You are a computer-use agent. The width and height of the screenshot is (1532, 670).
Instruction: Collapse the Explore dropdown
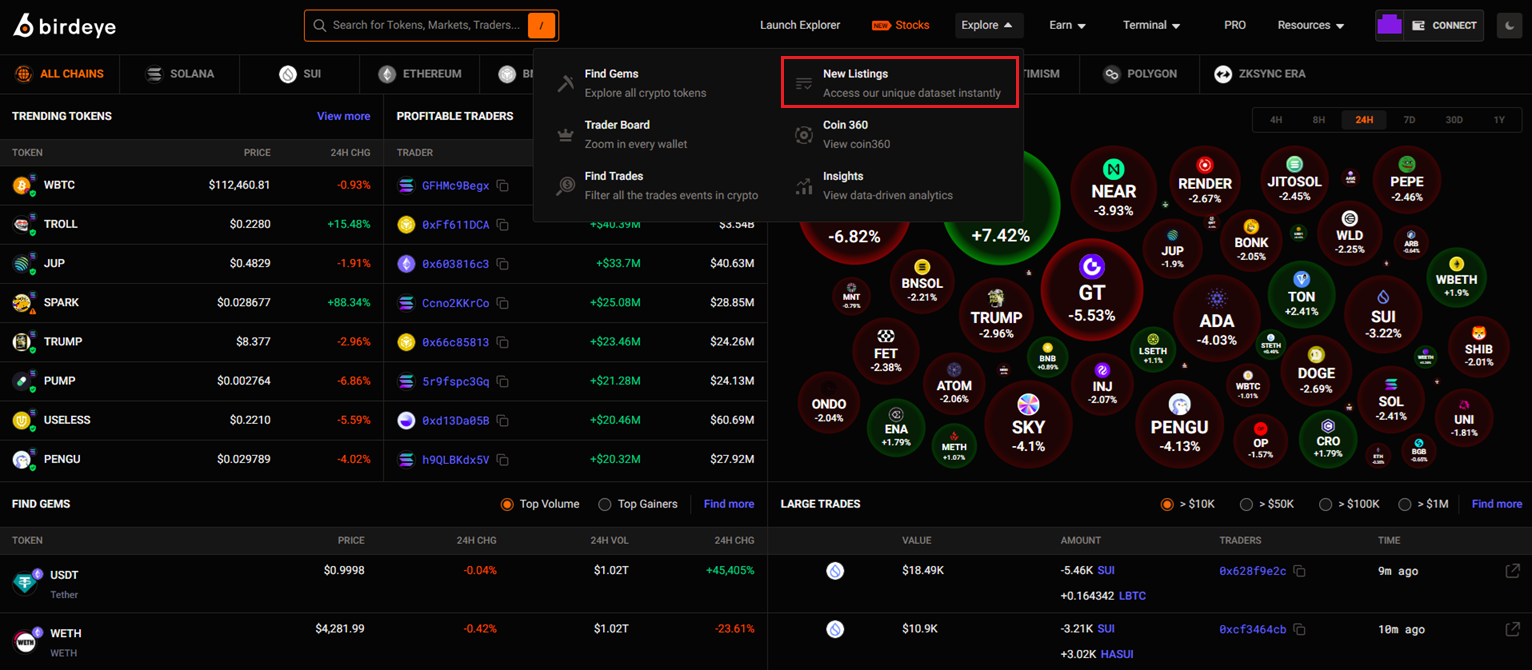point(987,25)
